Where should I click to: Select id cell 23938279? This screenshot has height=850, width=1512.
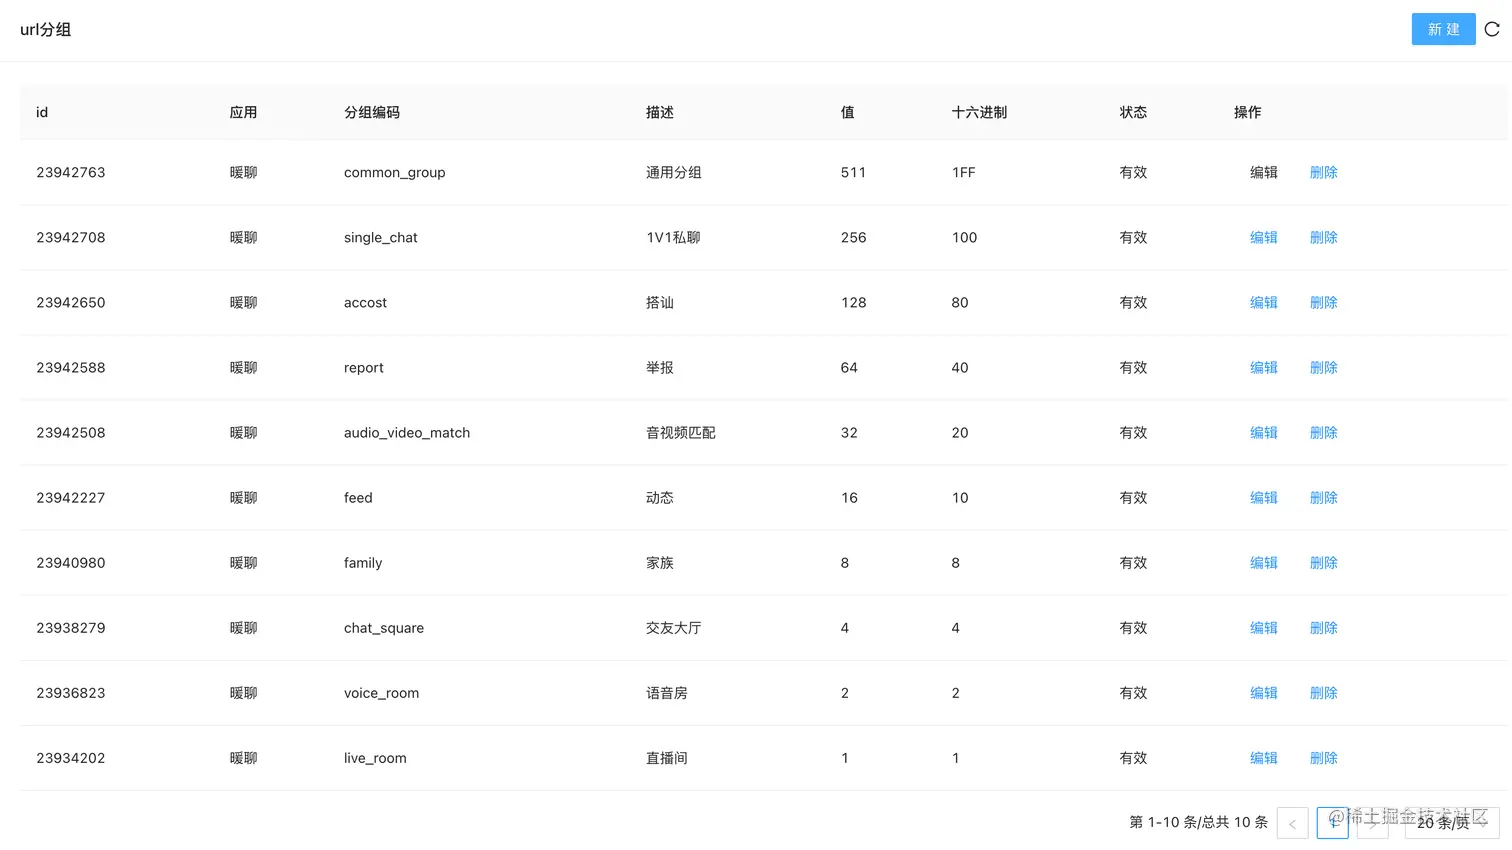(71, 627)
